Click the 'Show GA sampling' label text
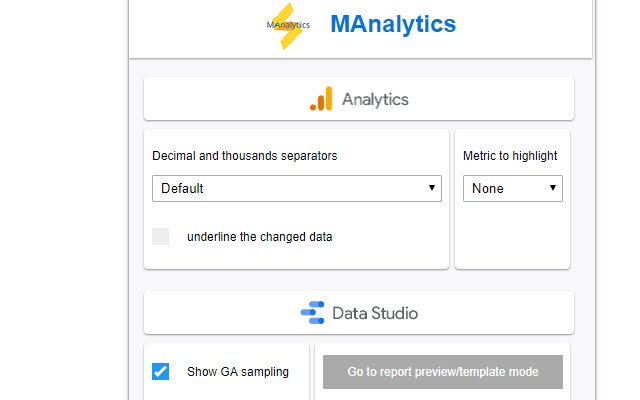The height and width of the screenshot is (400, 640). [238, 372]
